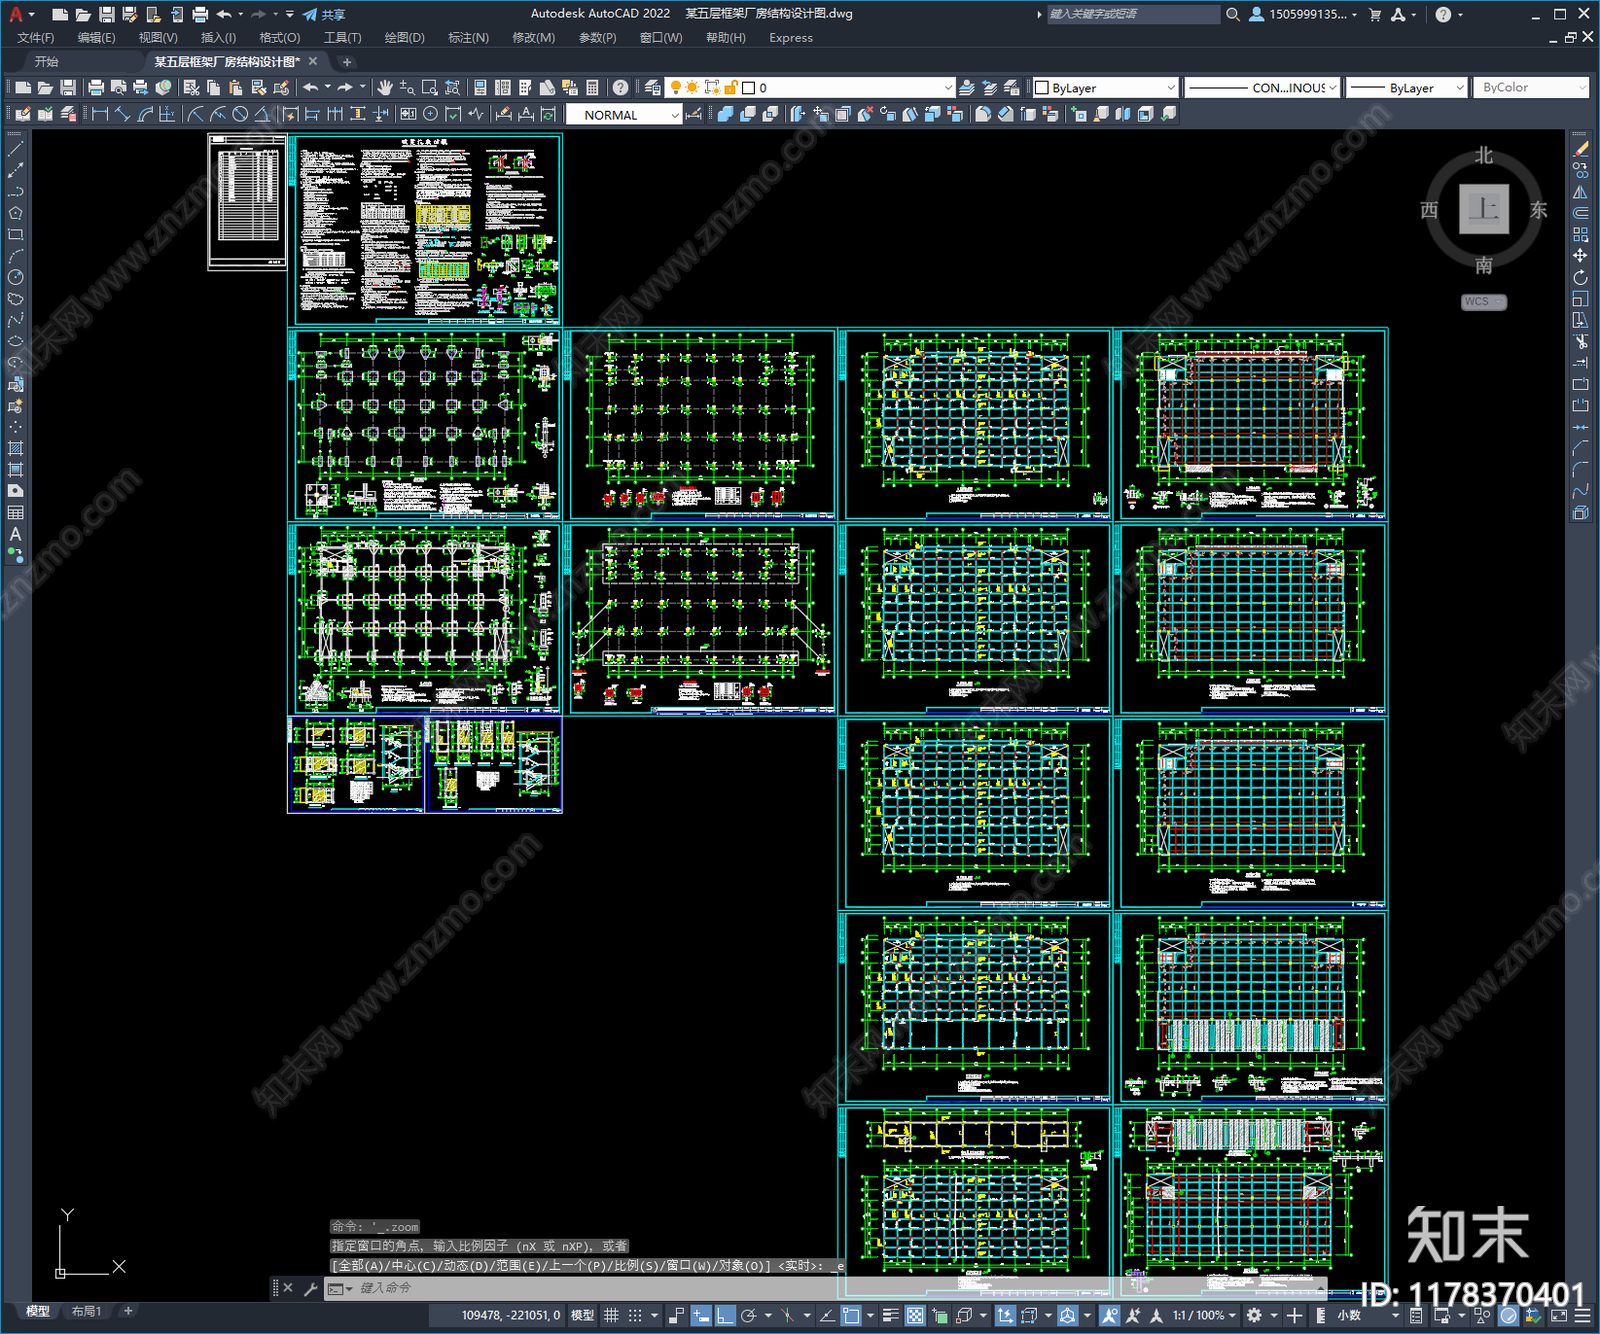Select the Rotate tool in right toolbar
Image resolution: width=1600 pixels, height=1334 pixels.
(1580, 277)
